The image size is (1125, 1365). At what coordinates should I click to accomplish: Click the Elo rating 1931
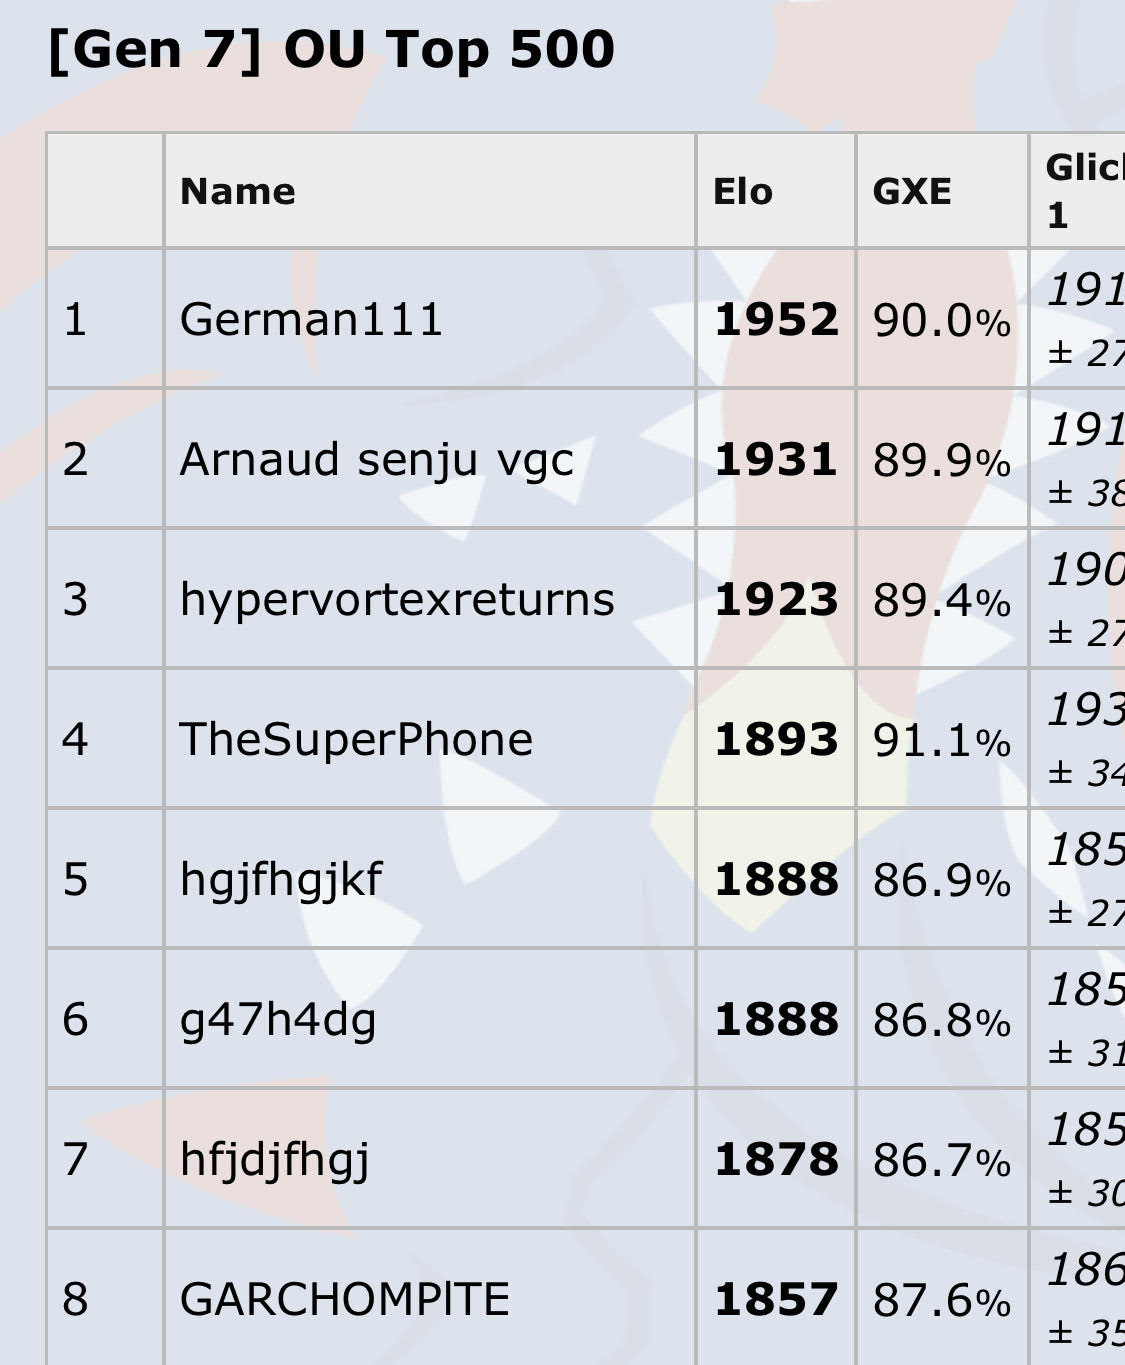(x=776, y=460)
